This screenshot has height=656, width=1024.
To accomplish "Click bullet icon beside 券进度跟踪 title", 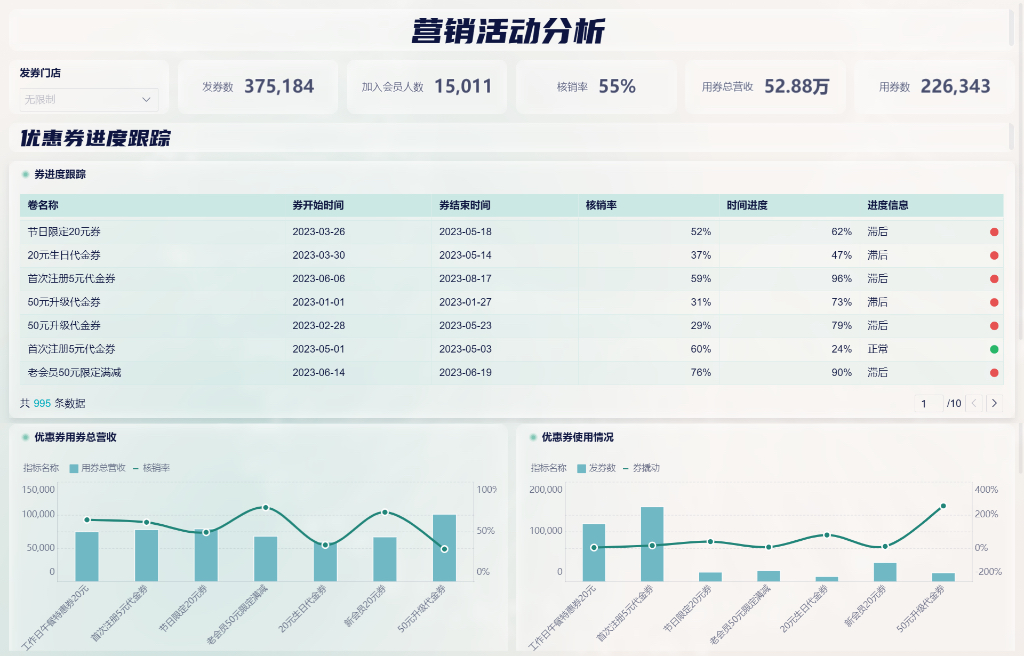I will [25, 174].
